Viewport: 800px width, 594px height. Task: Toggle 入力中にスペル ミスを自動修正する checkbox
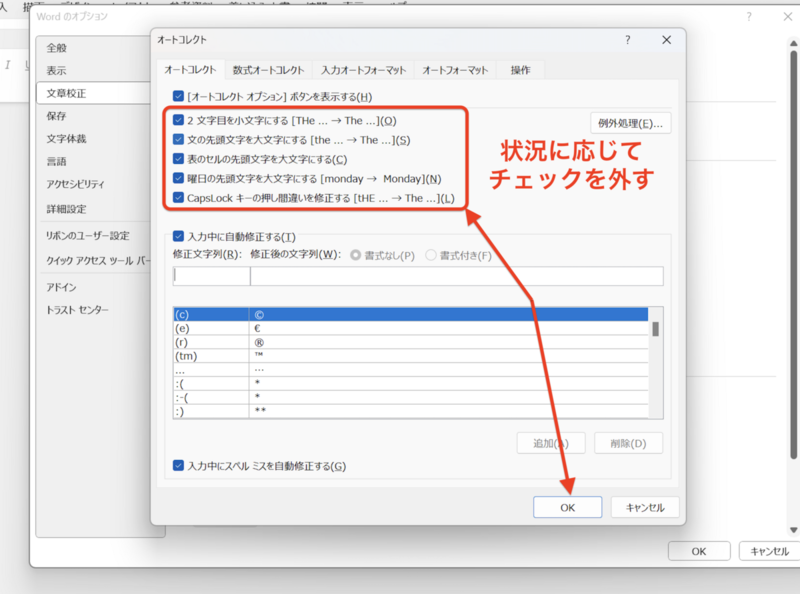(x=178, y=465)
